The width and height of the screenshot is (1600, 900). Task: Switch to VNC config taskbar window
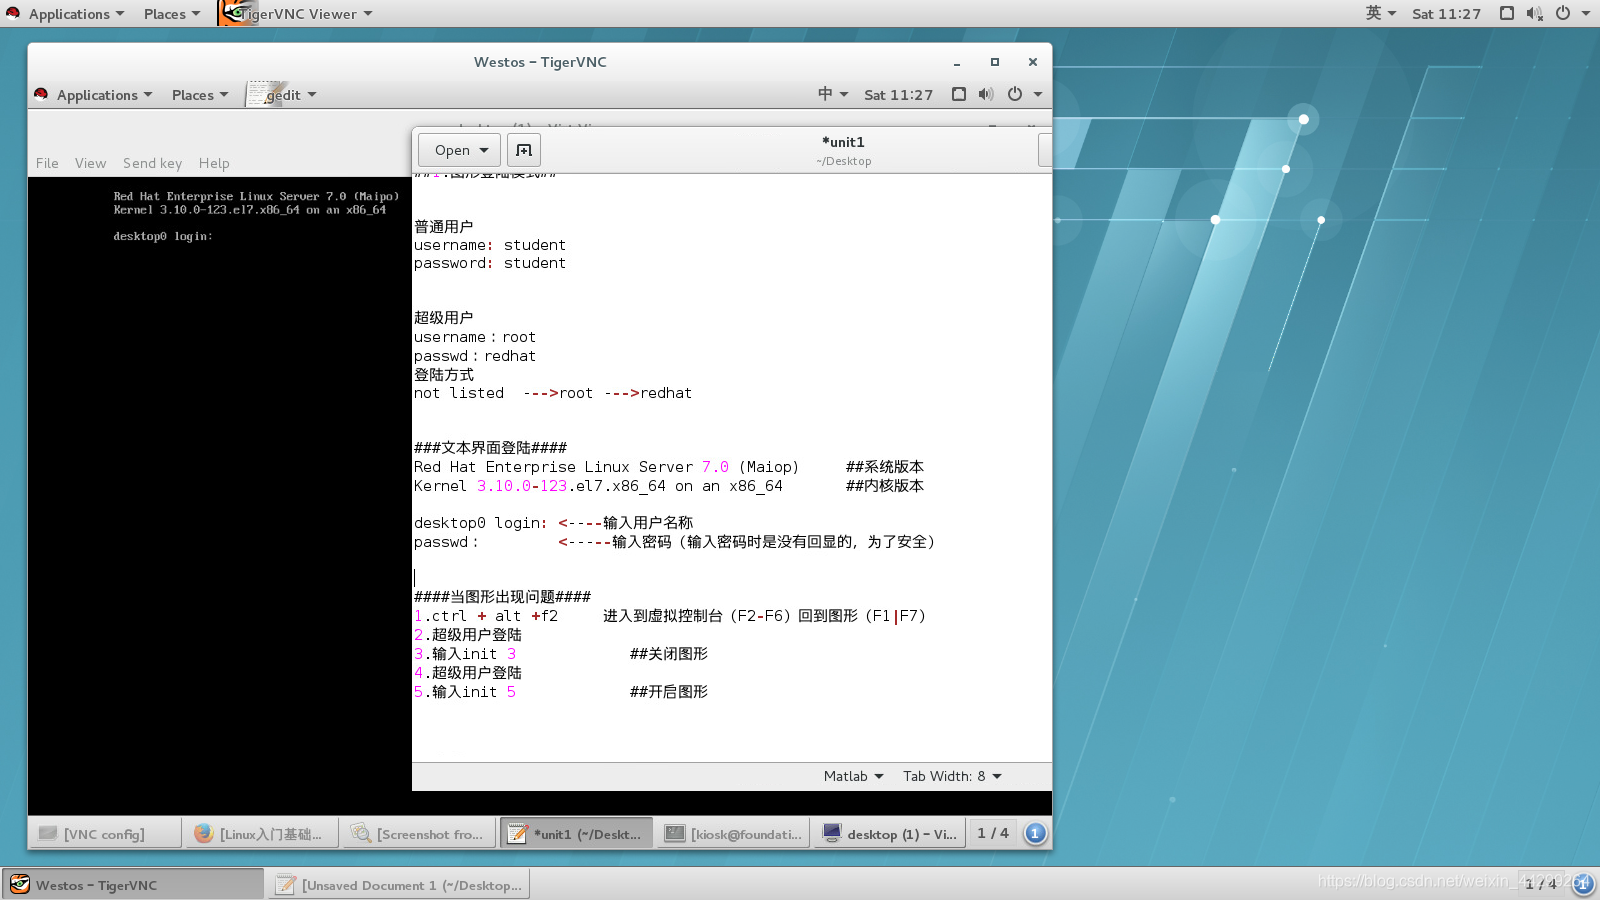click(x=104, y=834)
